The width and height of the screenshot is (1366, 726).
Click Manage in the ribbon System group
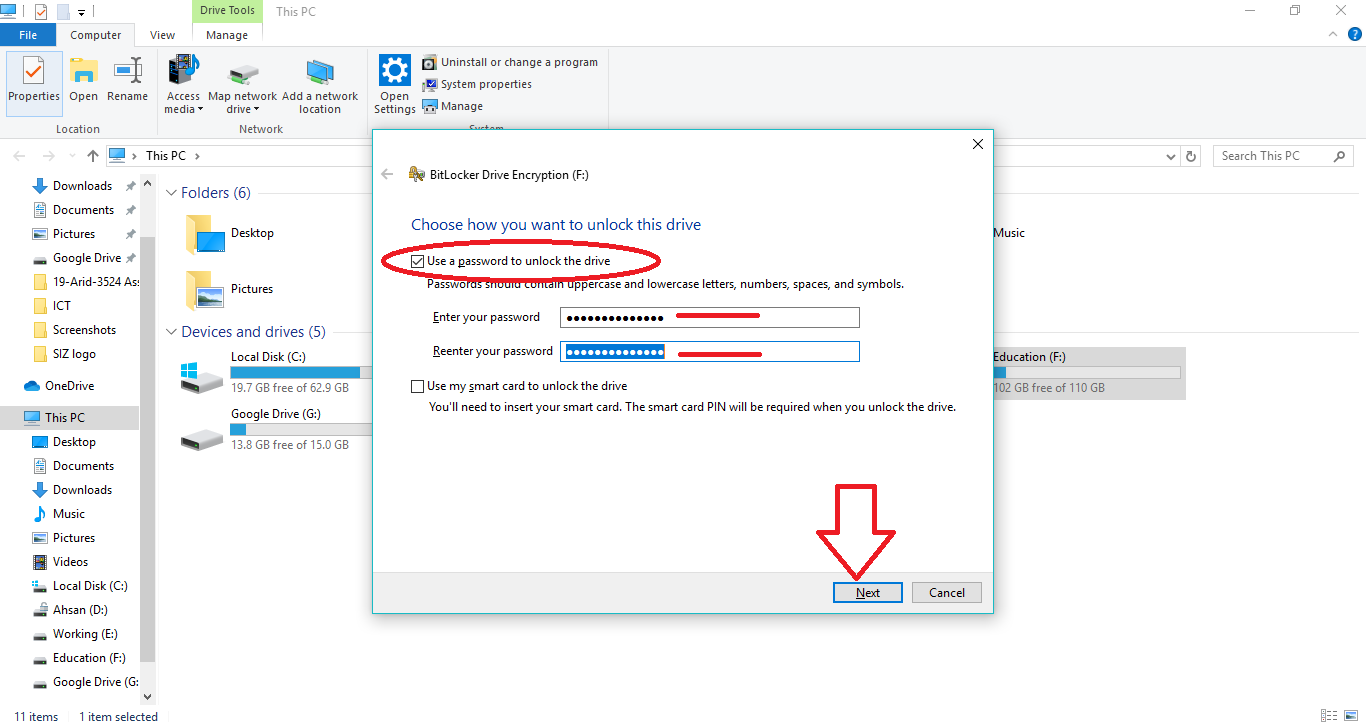[x=453, y=106]
